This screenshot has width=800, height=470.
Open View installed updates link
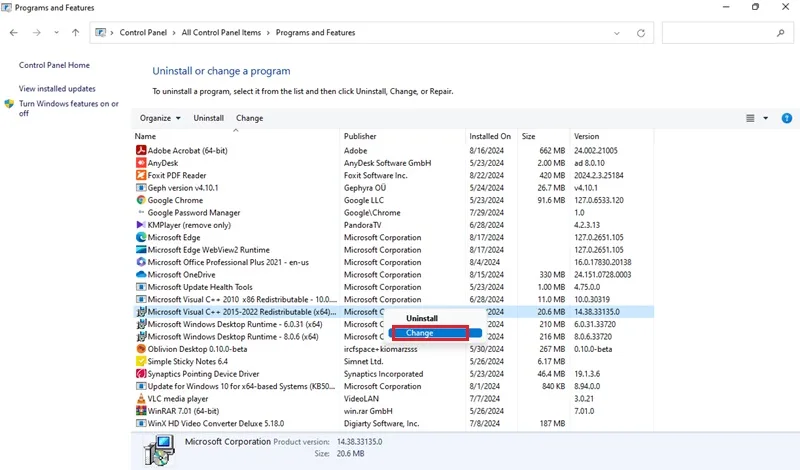point(57,89)
